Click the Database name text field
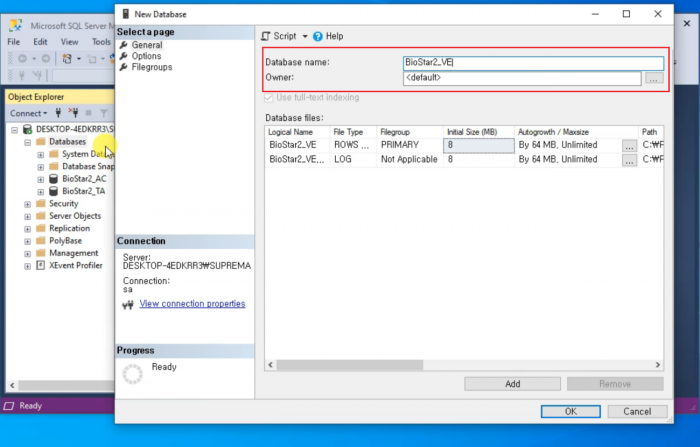This screenshot has width=700, height=447. tap(532, 62)
